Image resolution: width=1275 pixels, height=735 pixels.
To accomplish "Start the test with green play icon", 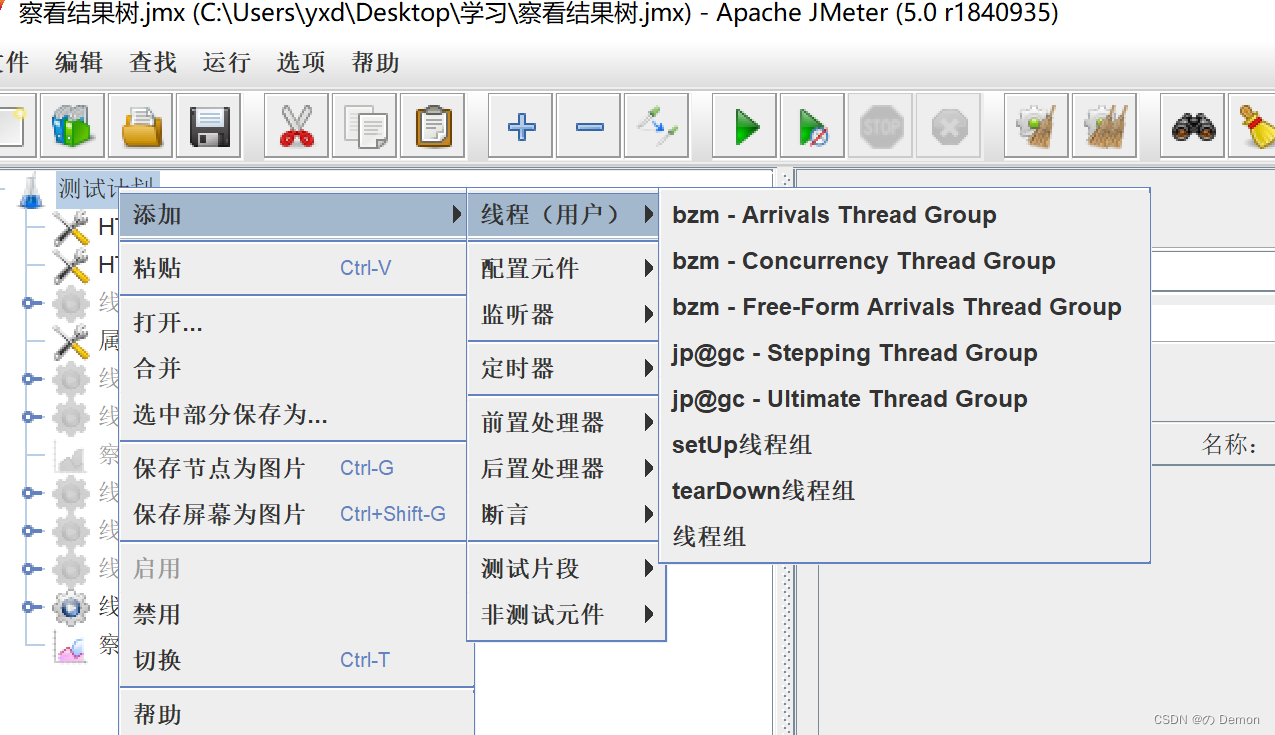I will pyautogui.click(x=744, y=126).
